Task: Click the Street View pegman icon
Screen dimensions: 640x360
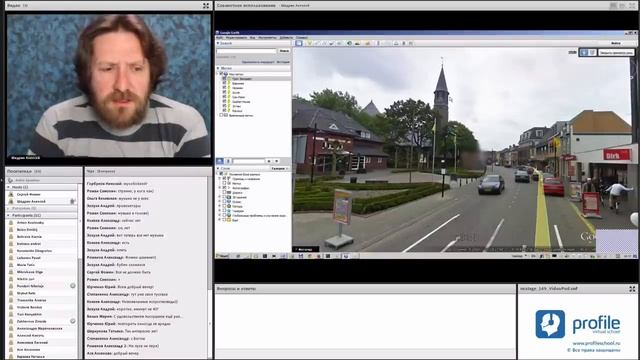Action: [x=584, y=52]
